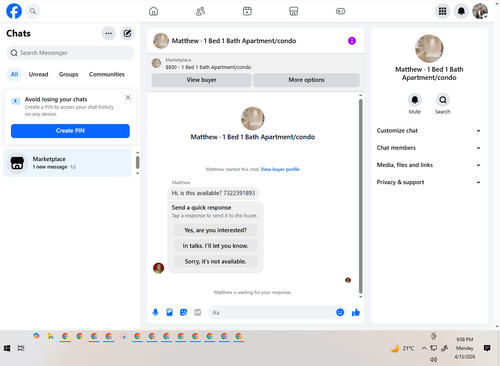500x366 pixels.
Task: Switch to the Unread tab
Action: coord(38,74)
